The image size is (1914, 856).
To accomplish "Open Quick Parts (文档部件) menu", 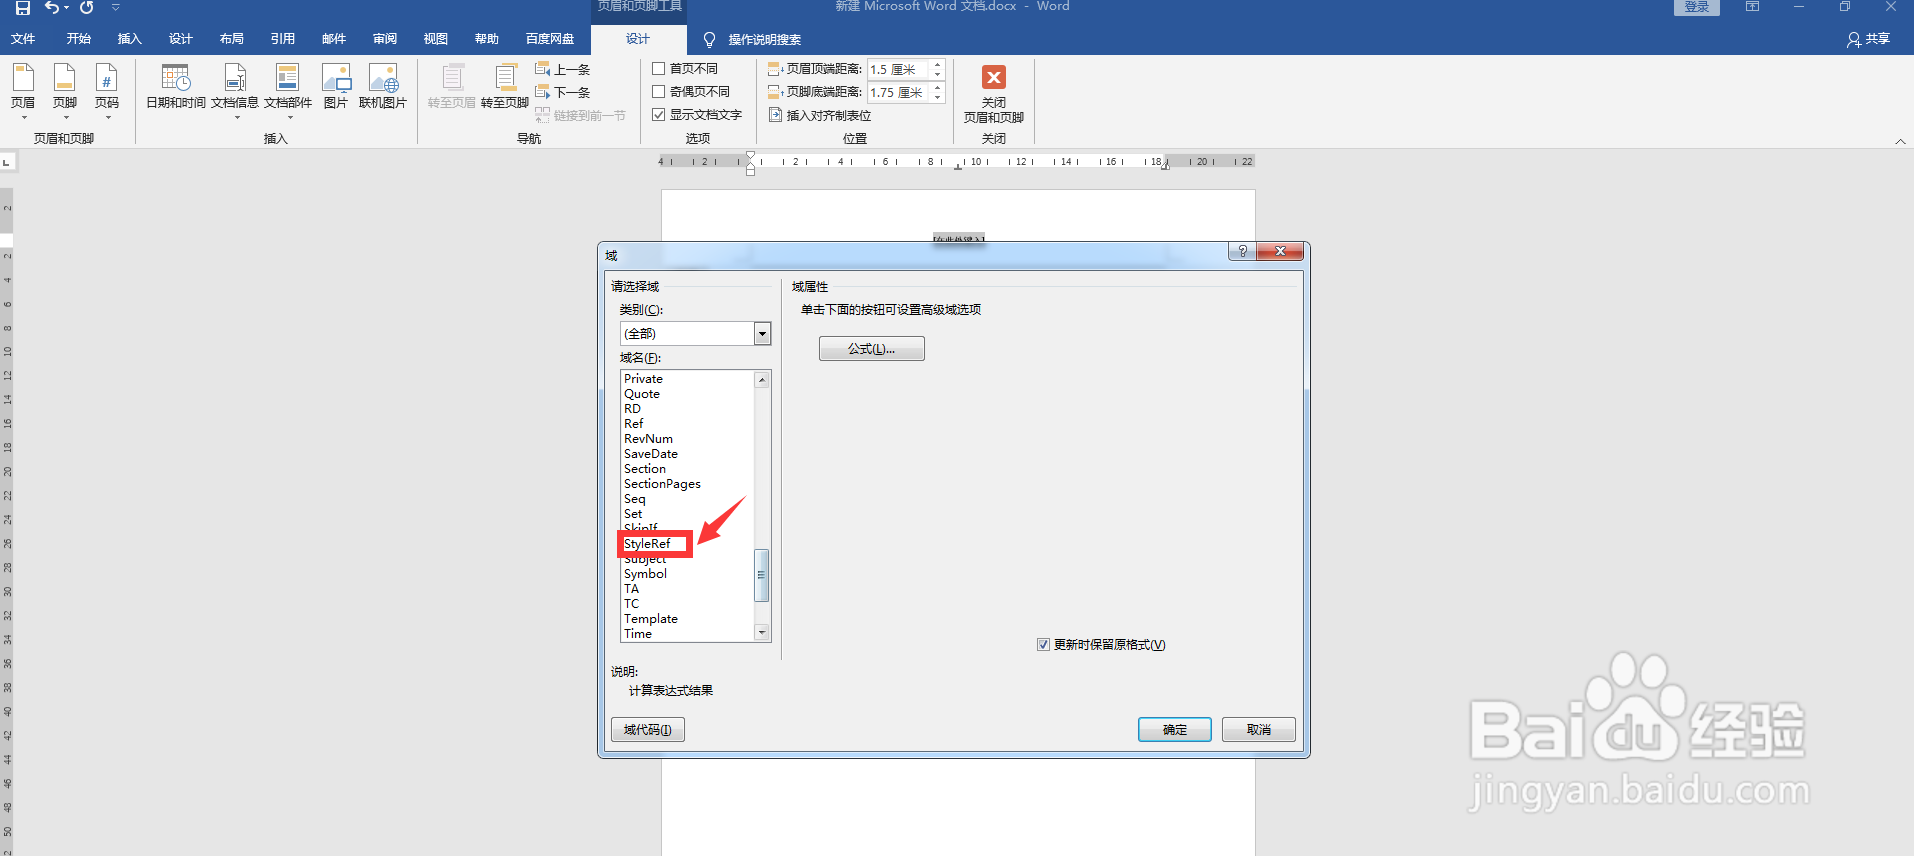I will point(288,92).
